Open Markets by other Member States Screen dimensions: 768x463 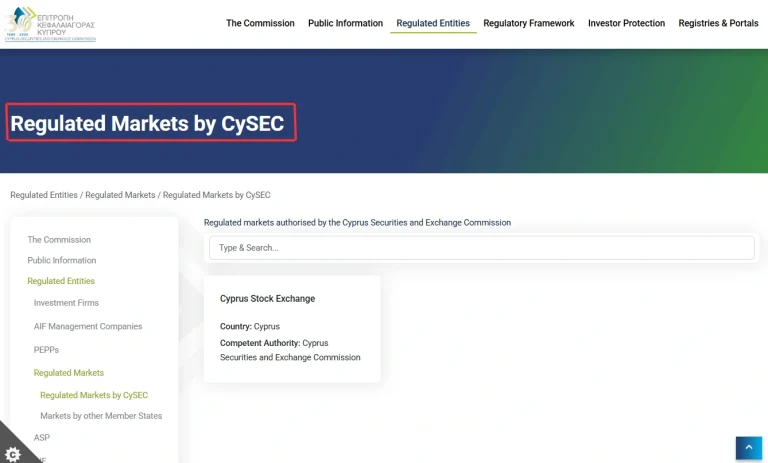click(x=101, y=415)
